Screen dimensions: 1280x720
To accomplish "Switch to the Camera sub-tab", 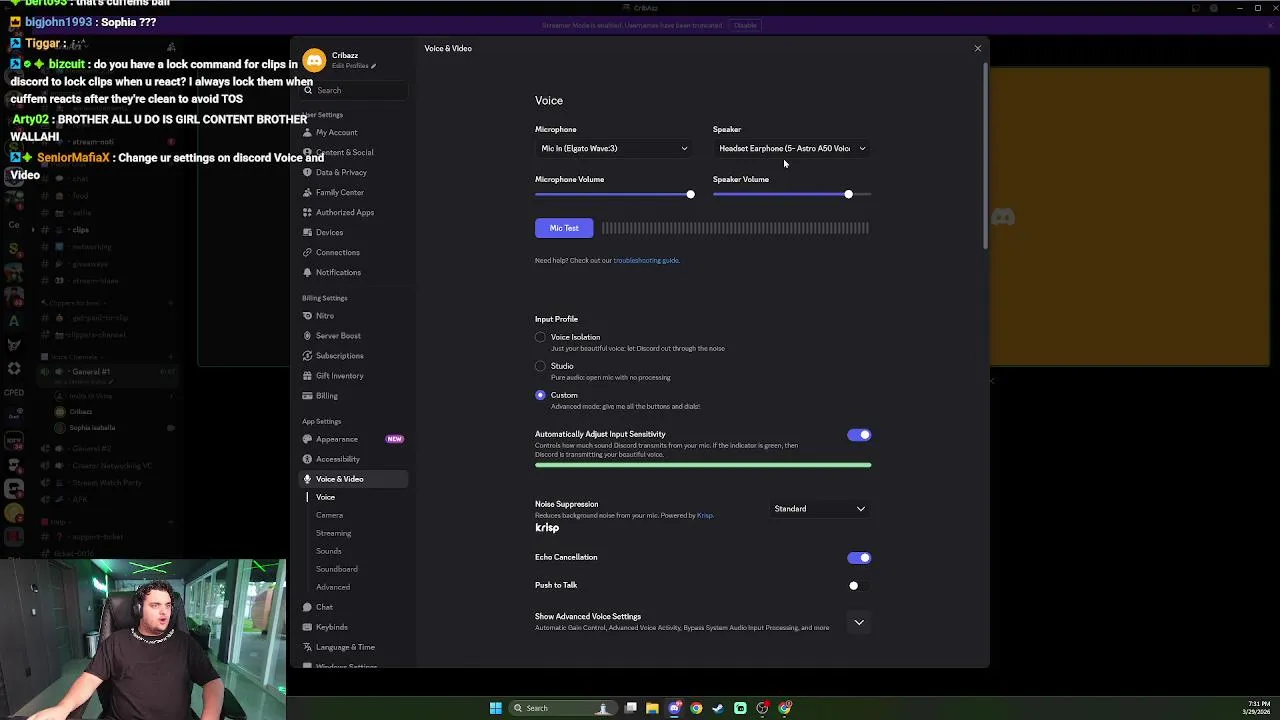I will [329, 515].
